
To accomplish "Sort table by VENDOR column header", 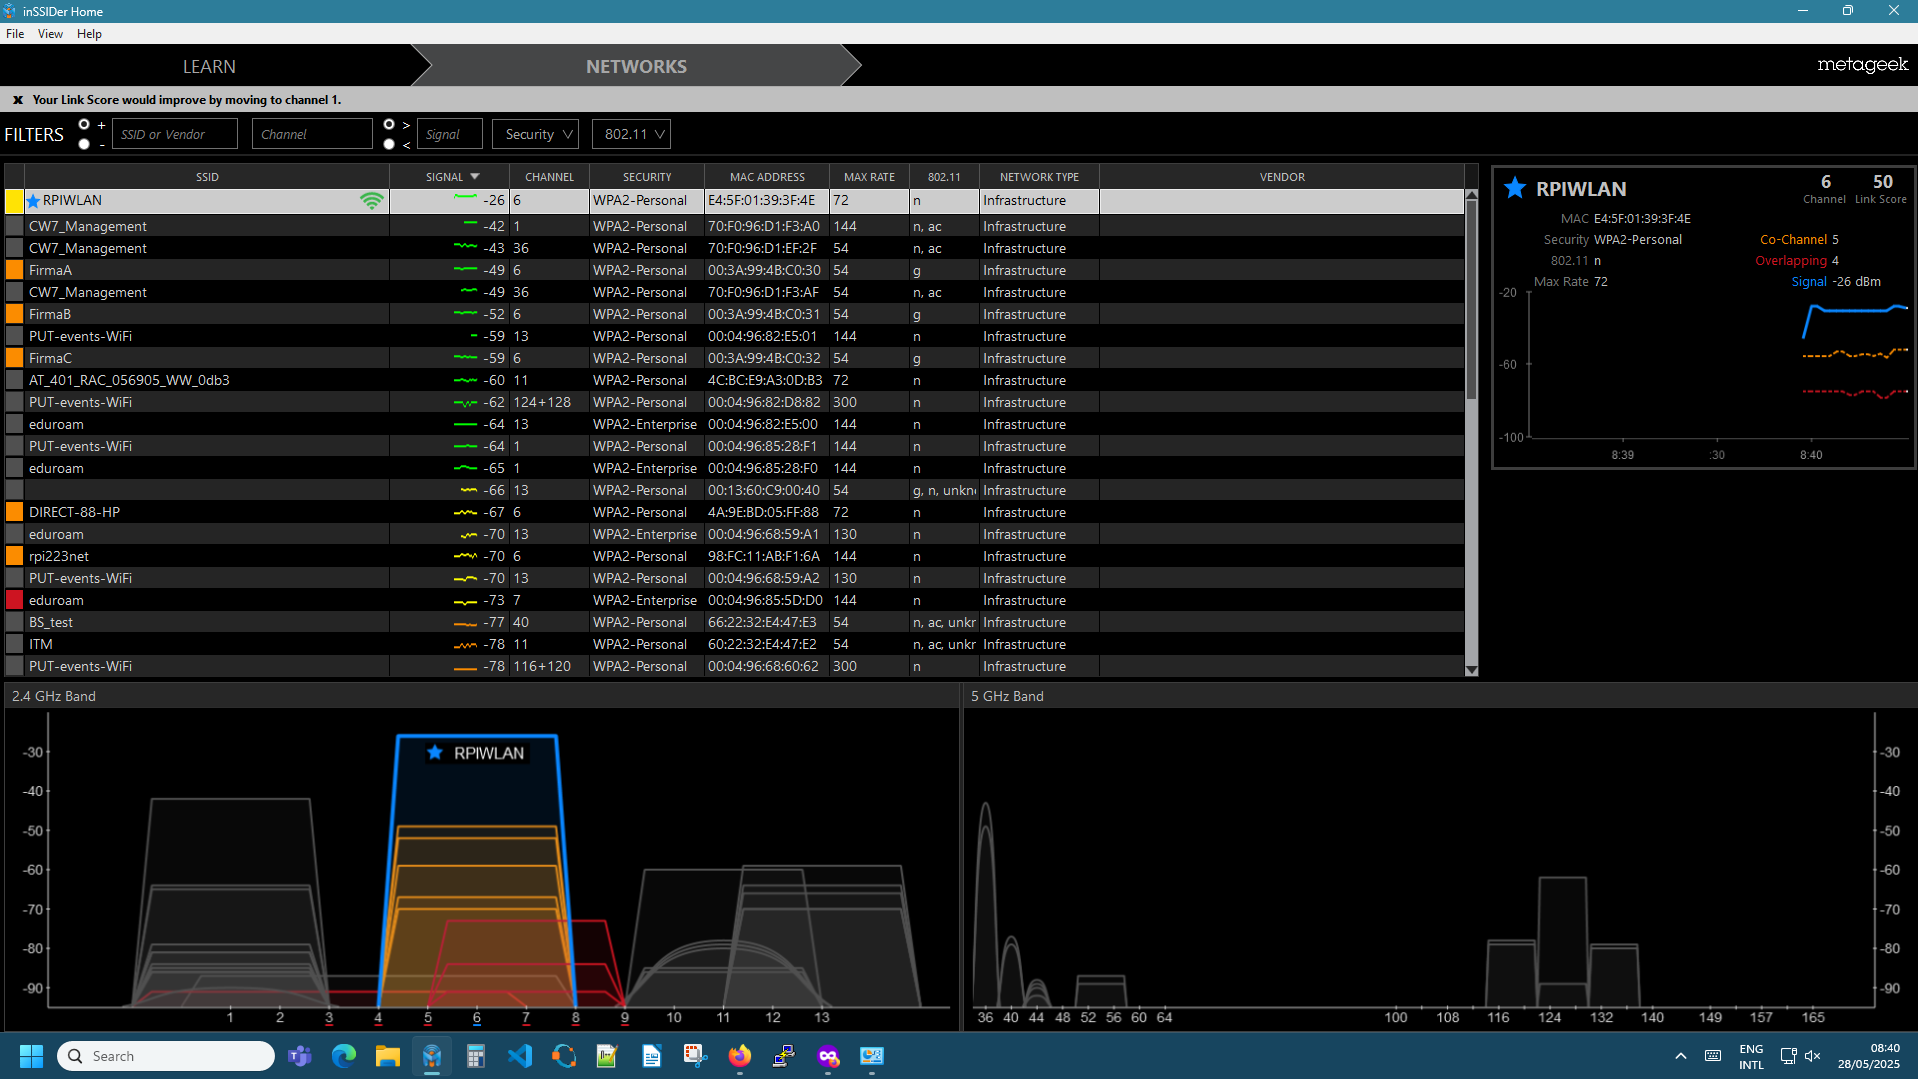I will point(1282,177).
